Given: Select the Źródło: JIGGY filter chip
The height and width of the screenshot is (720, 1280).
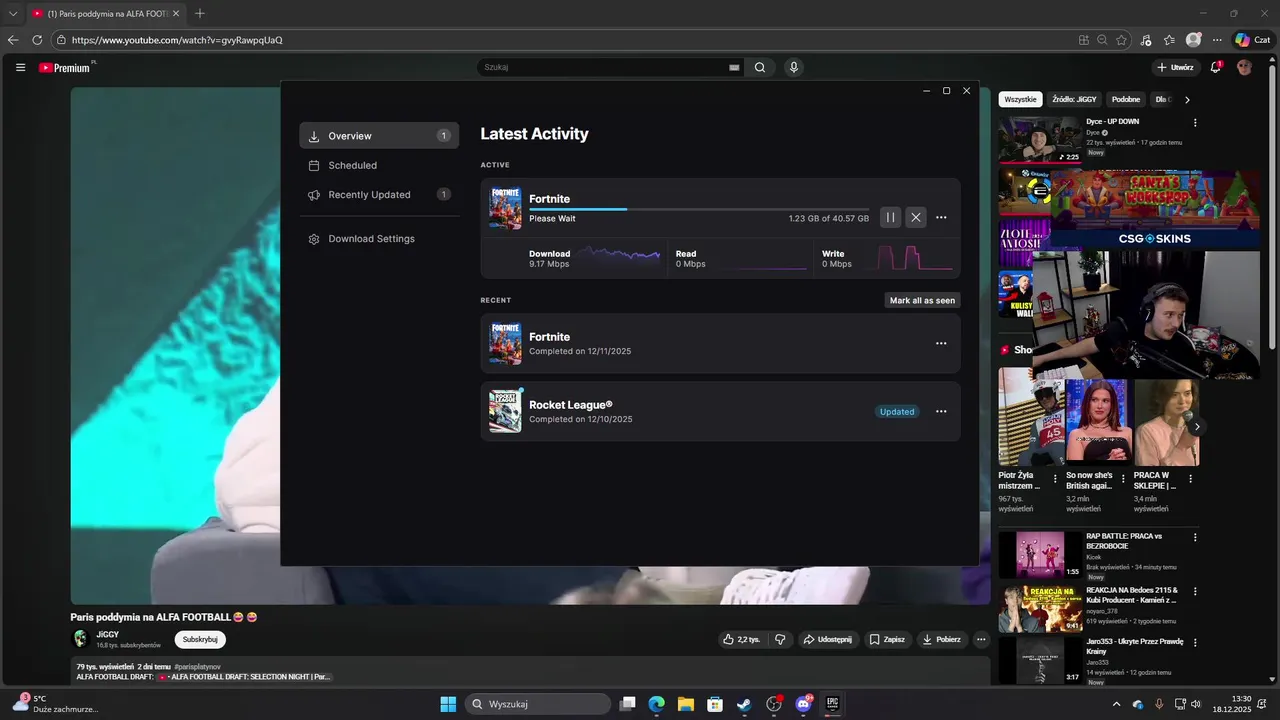Looking at the screenshot, I should tap(1074, 99).
